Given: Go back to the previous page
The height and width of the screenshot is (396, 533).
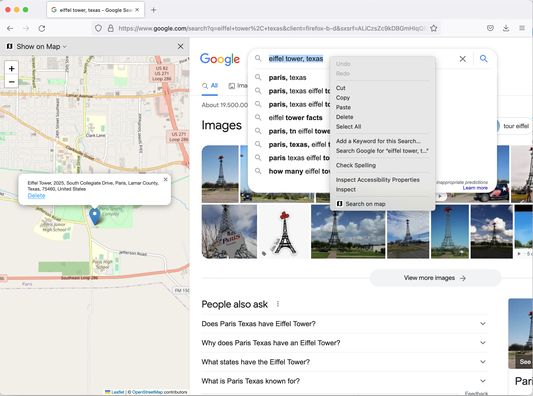Looking at the screenshot, I should [x=10, y=29].
